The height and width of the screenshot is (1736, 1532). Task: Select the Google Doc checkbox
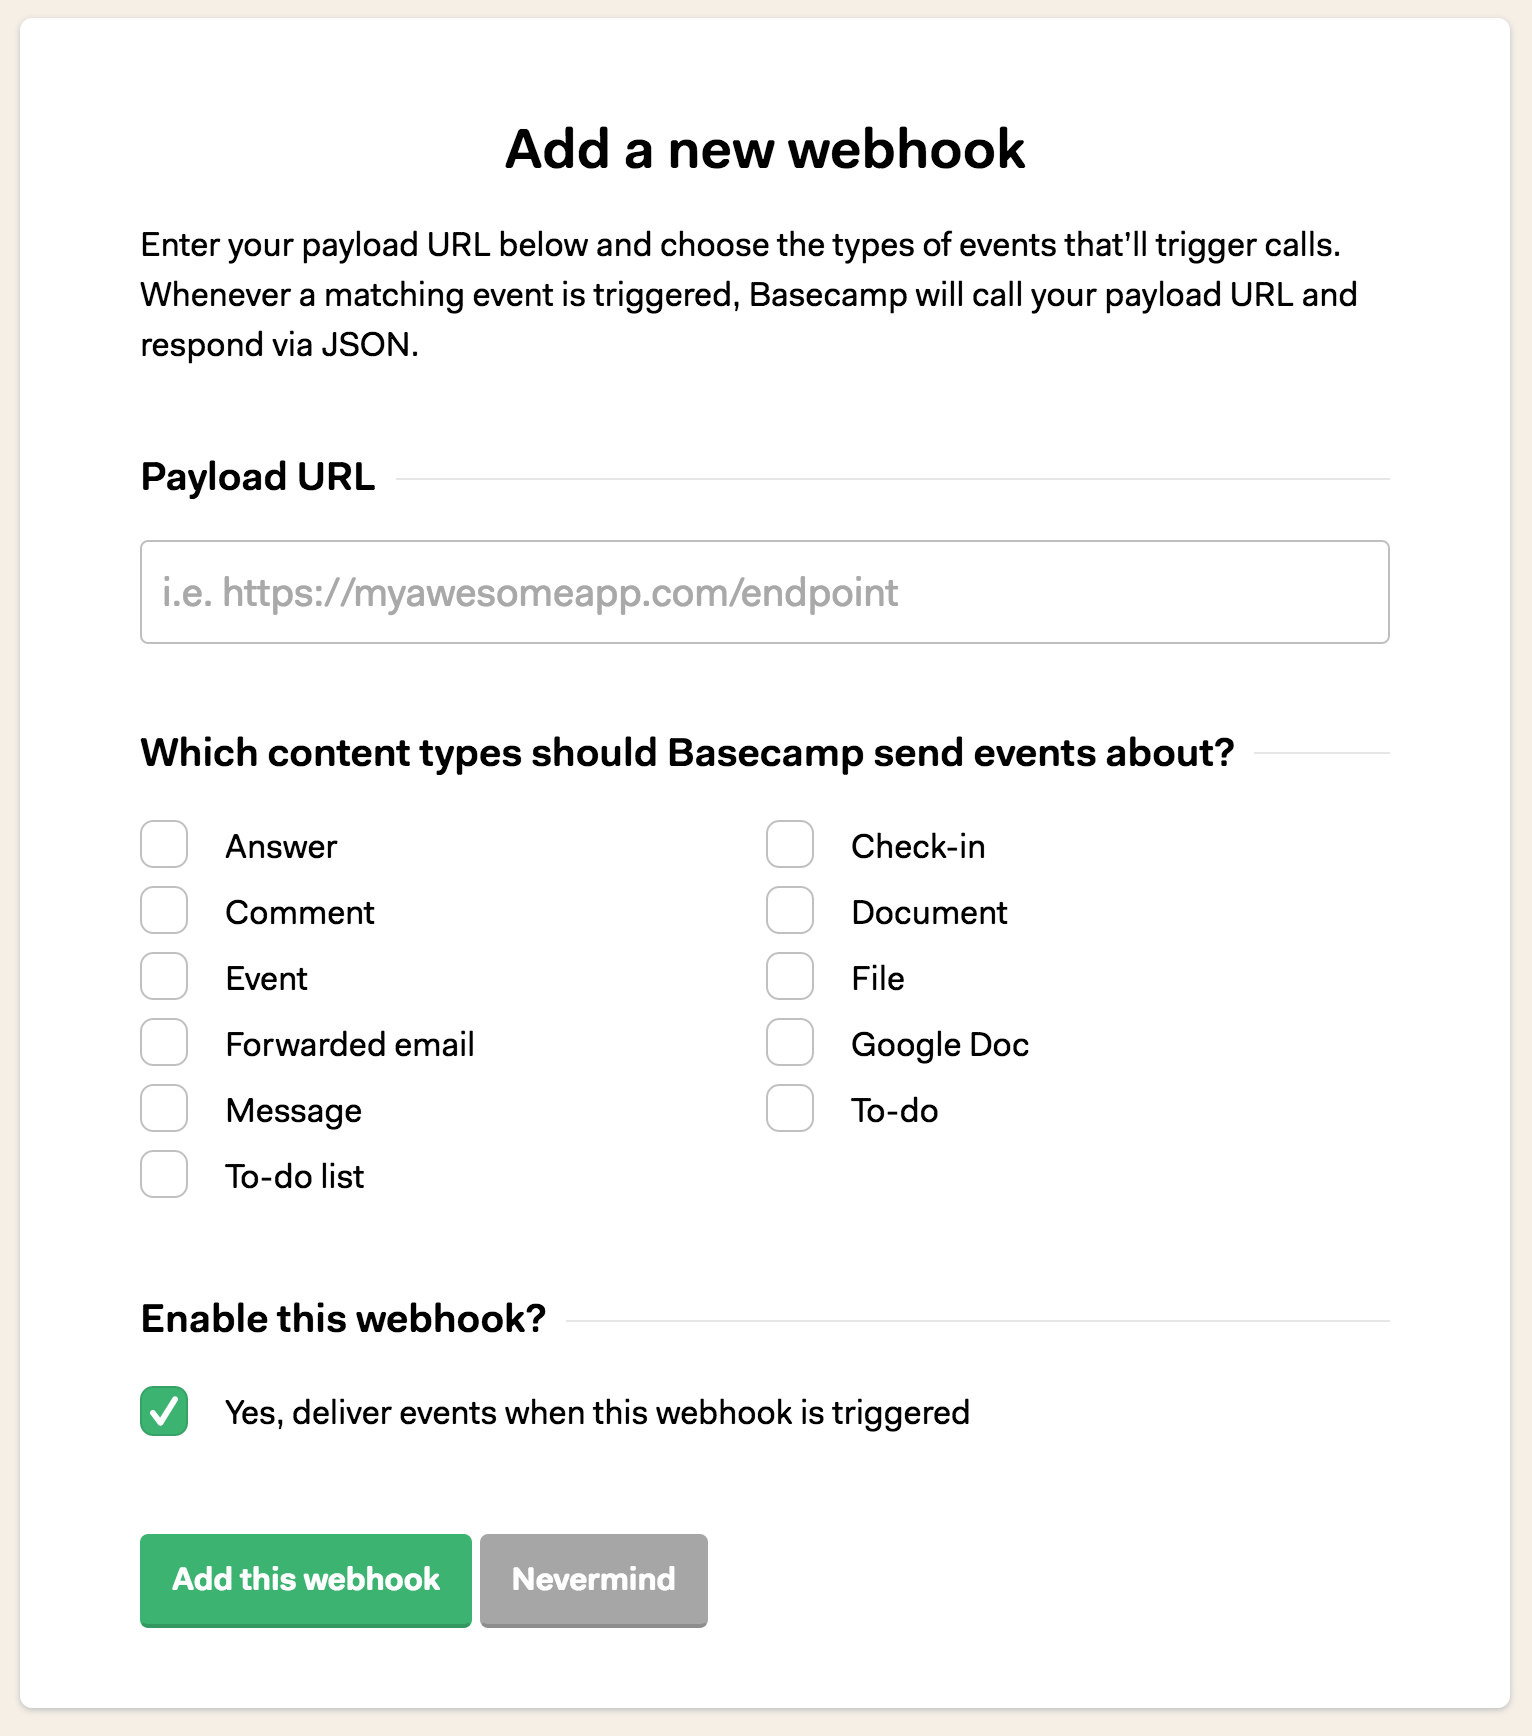(790, 1043)
